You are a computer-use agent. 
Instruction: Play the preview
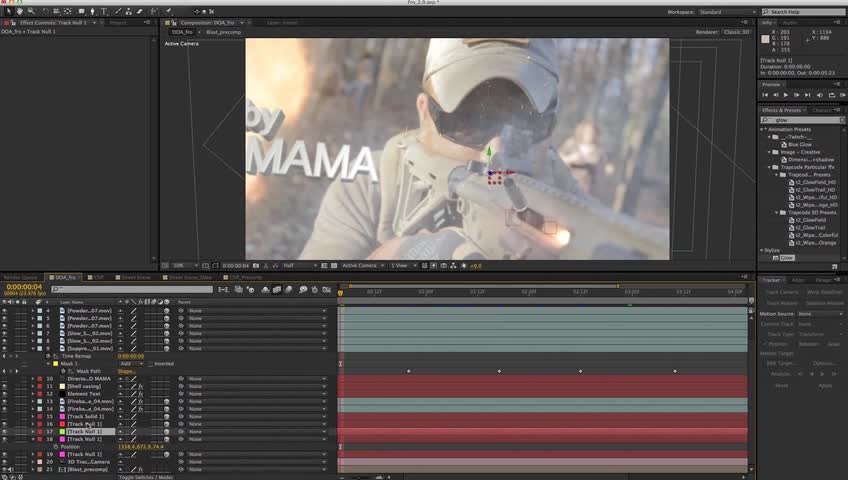point(786,95)
